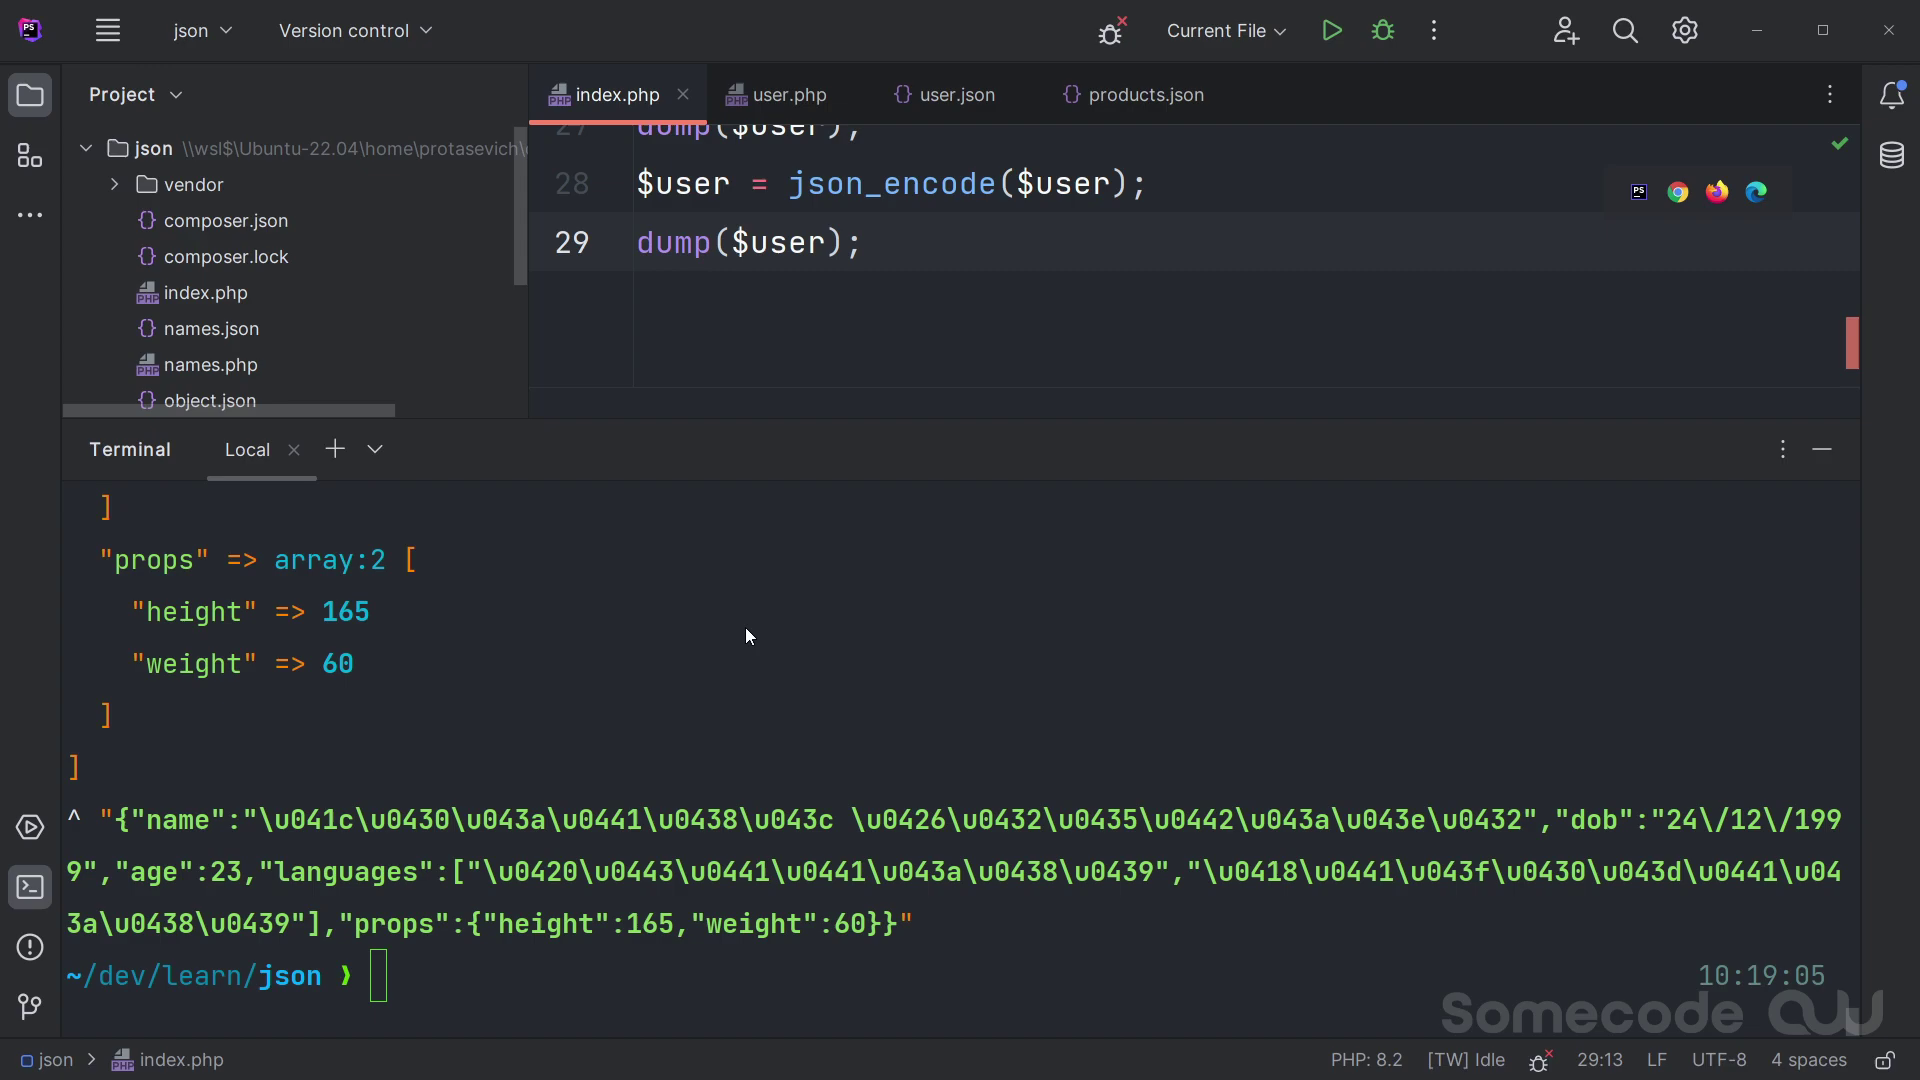Open the Notifications bell
Viewport: 1920px width, 1080px height.
pos(1891,96)
